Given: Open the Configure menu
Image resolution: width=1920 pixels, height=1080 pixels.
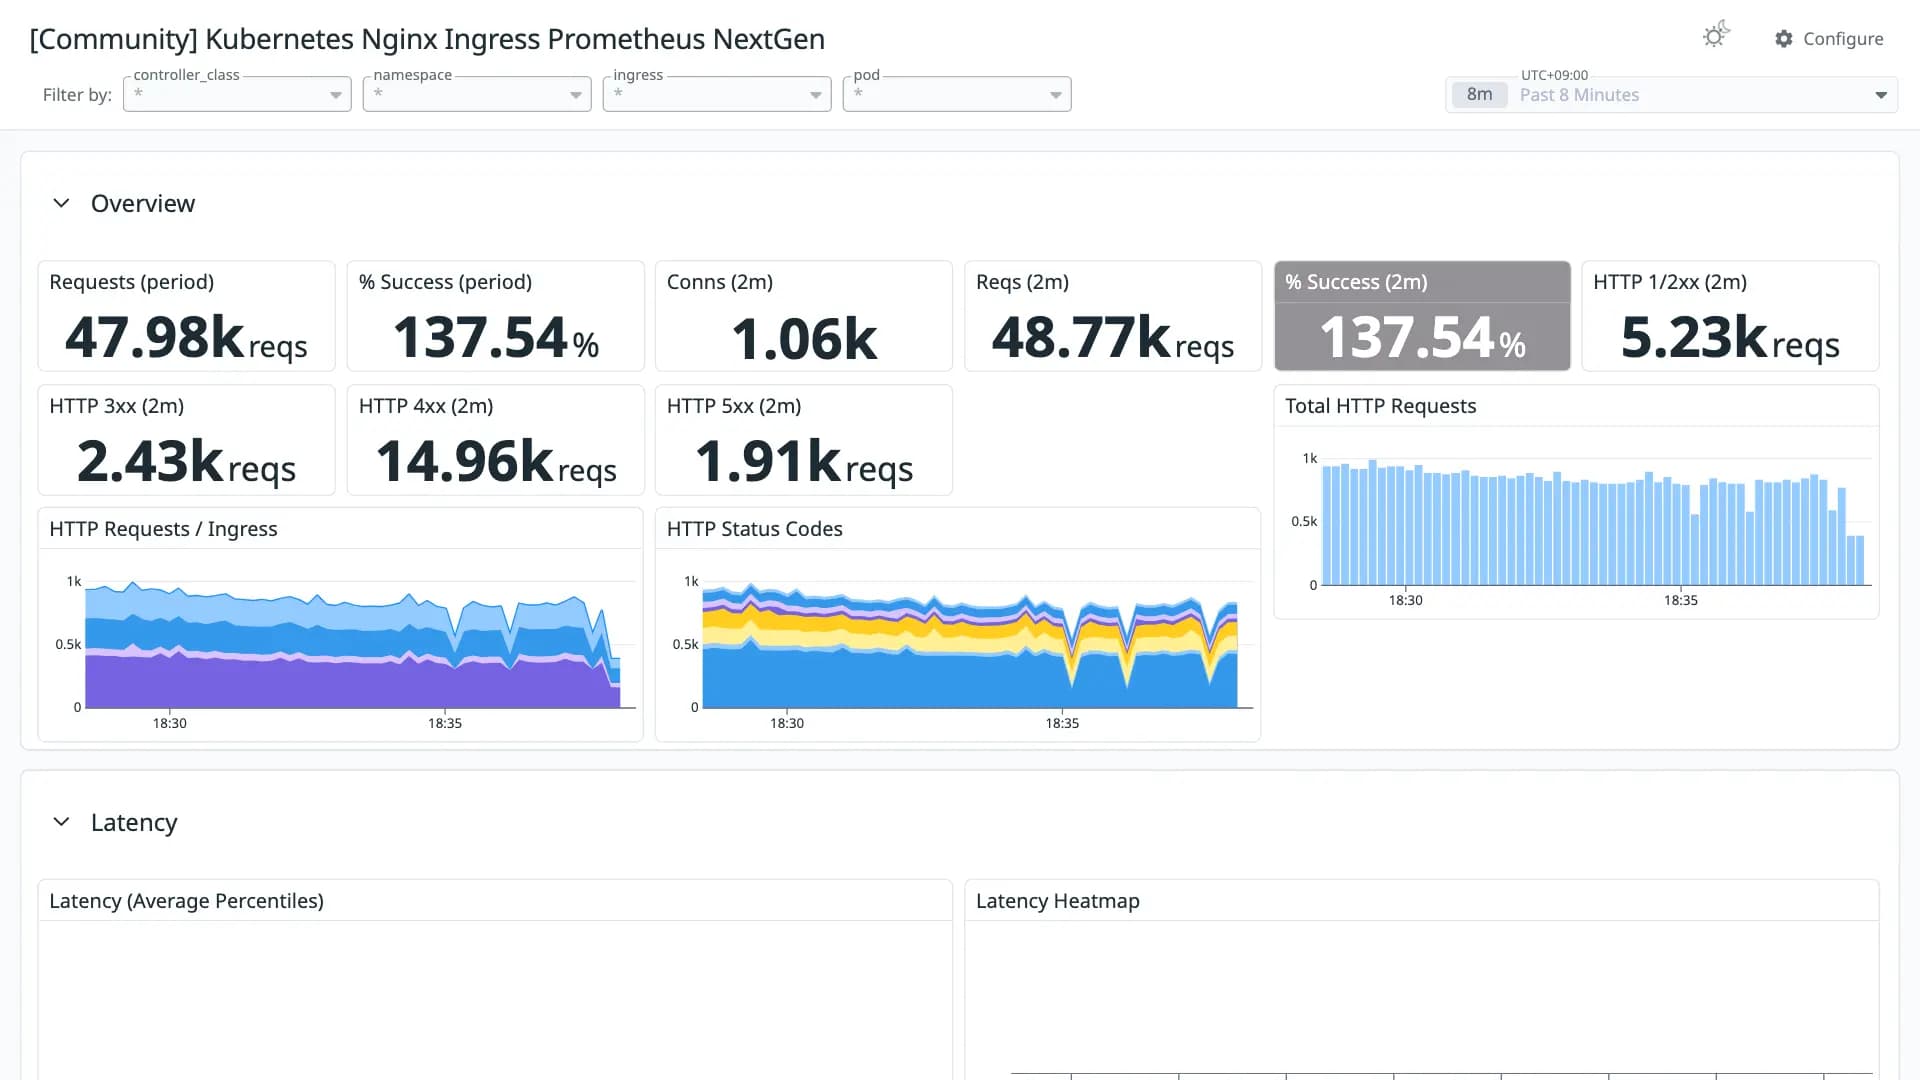Looking at the screenshot, I should pyautogui.click(x=1829, y=39).
